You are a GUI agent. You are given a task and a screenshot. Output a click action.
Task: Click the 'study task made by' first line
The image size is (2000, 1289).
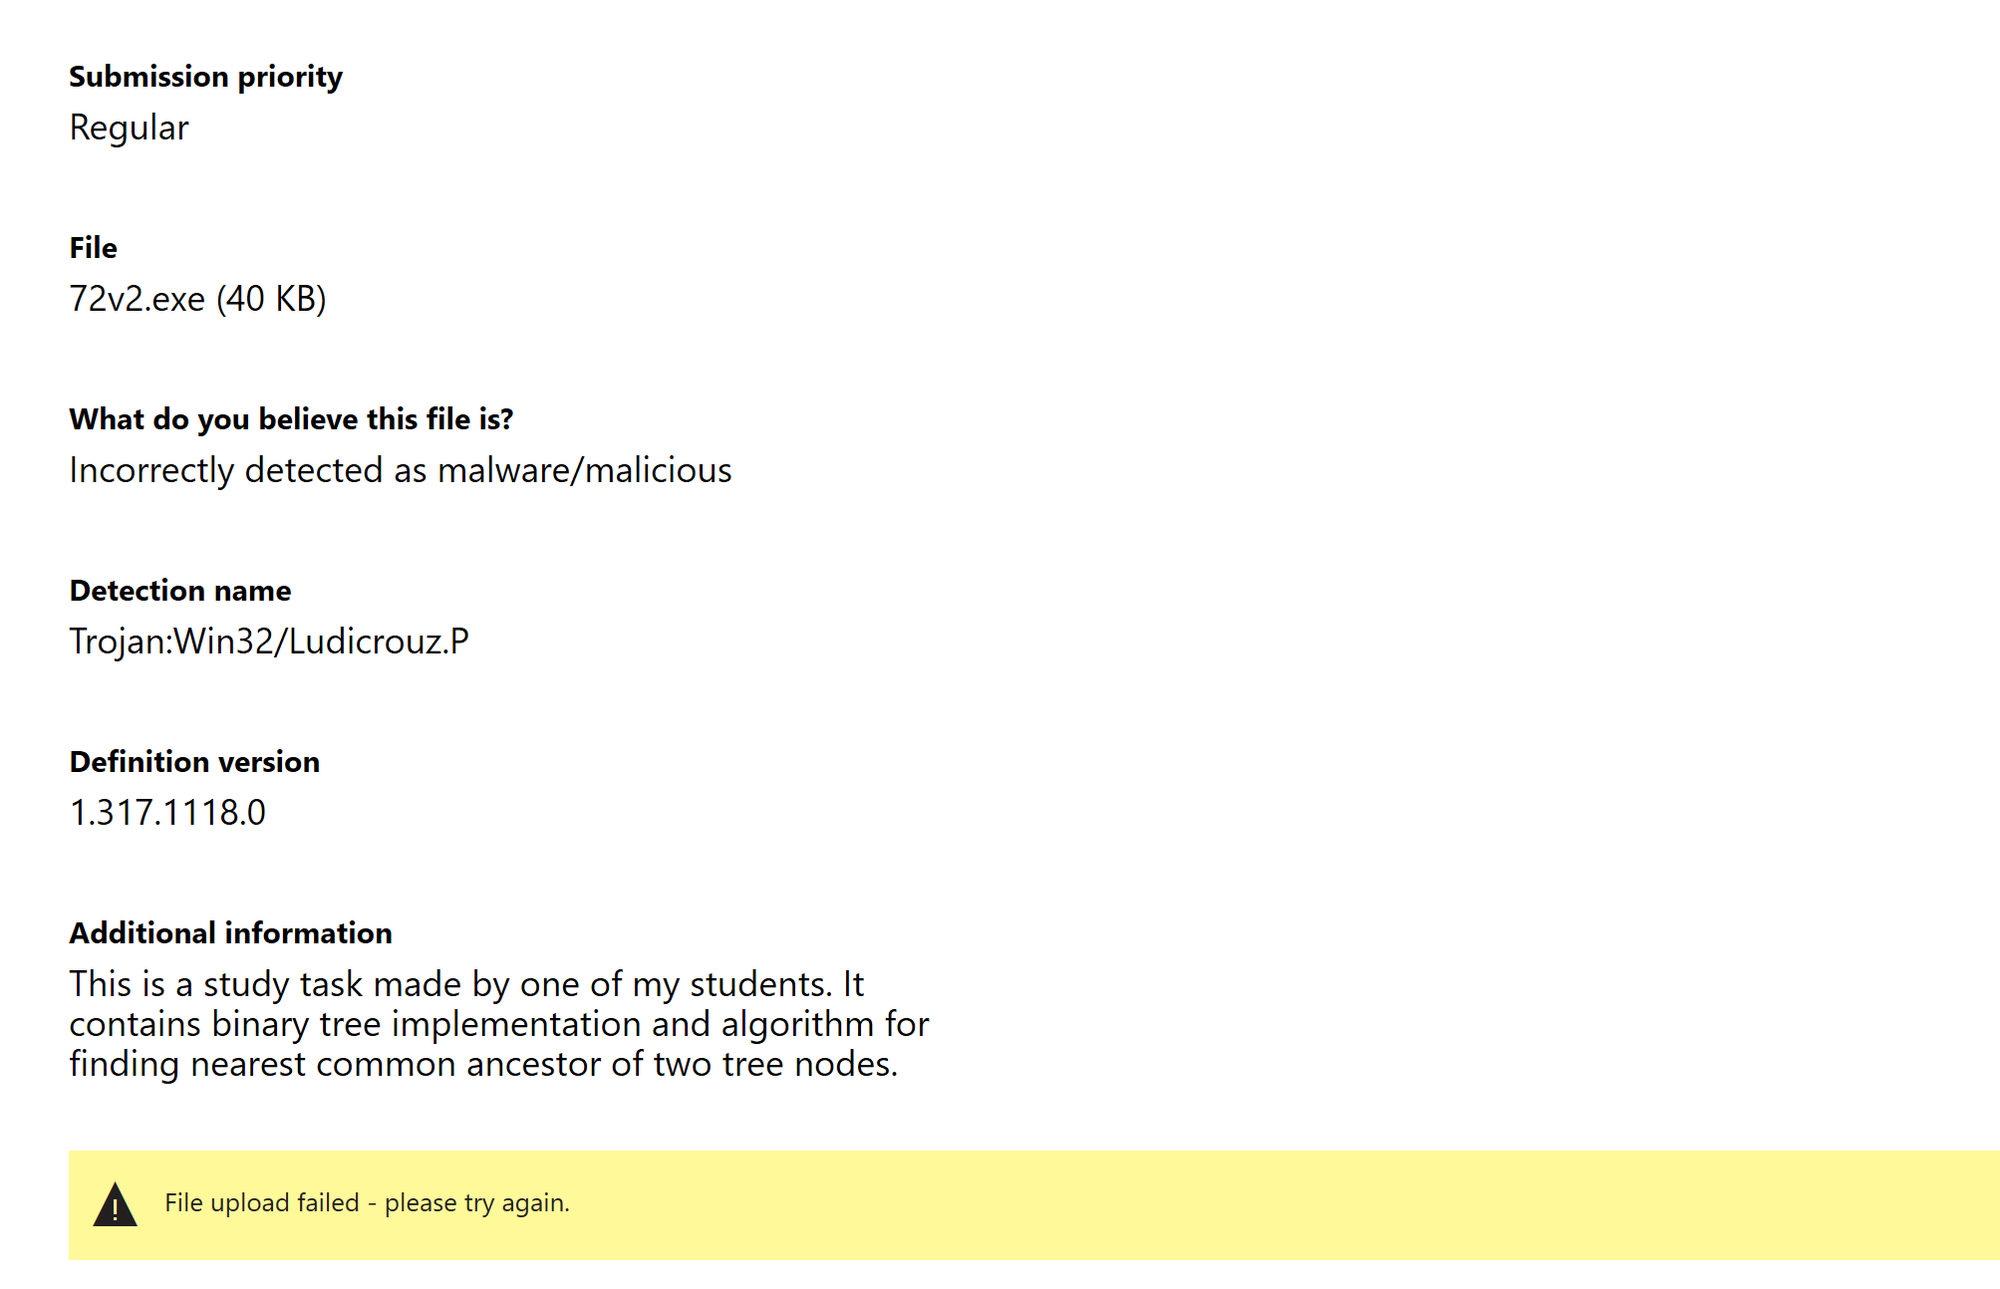pyautogui.click(x=466, y=984)
